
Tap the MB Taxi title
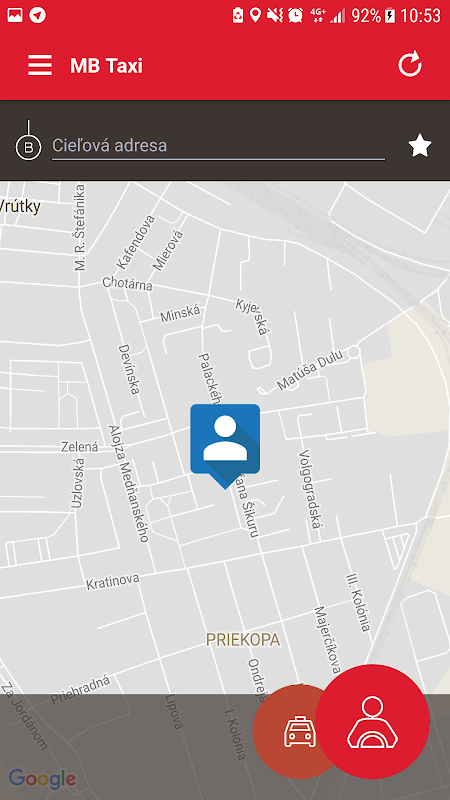point(106,66)
